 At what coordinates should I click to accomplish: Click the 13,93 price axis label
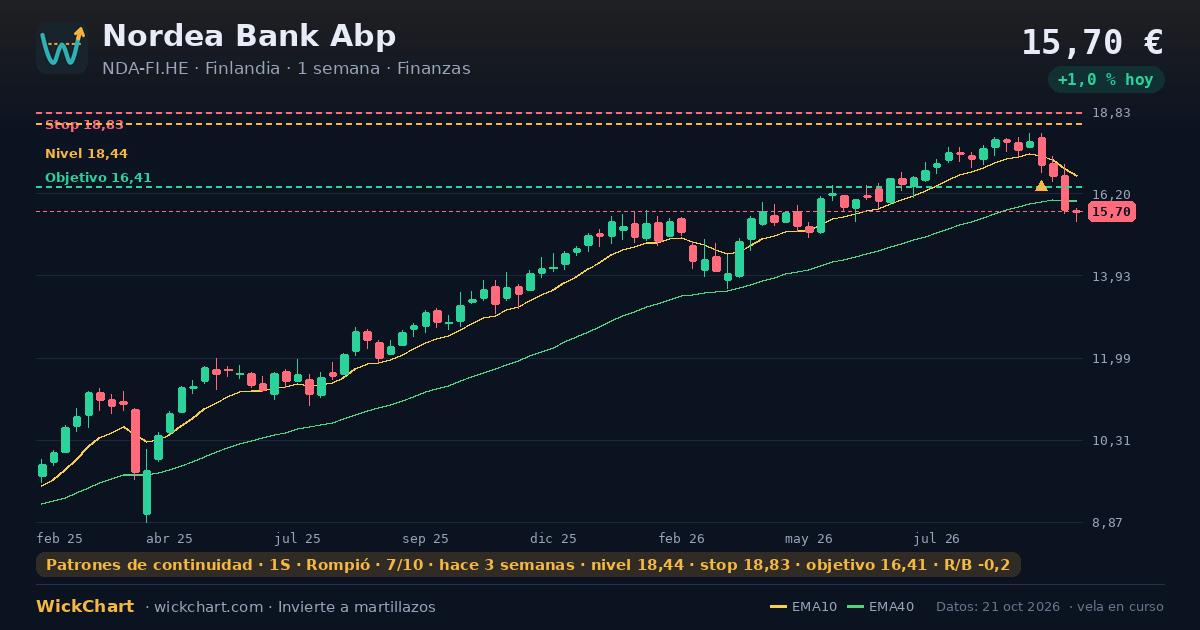(x=1111, y=277)
